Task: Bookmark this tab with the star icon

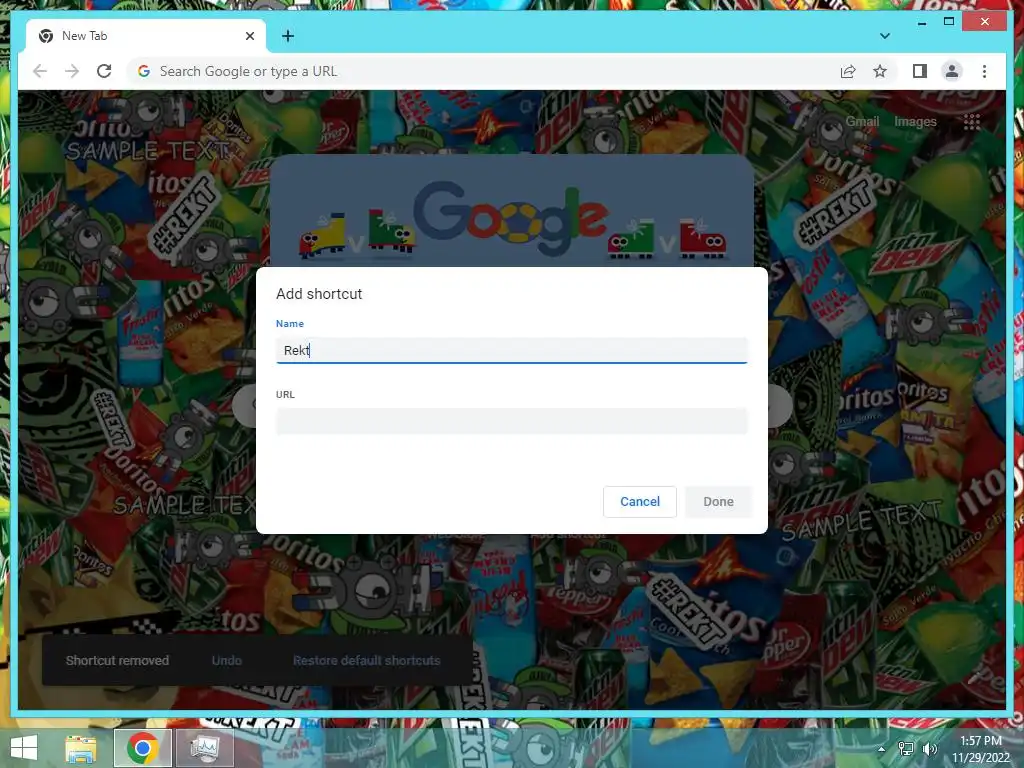Action: 880,71
